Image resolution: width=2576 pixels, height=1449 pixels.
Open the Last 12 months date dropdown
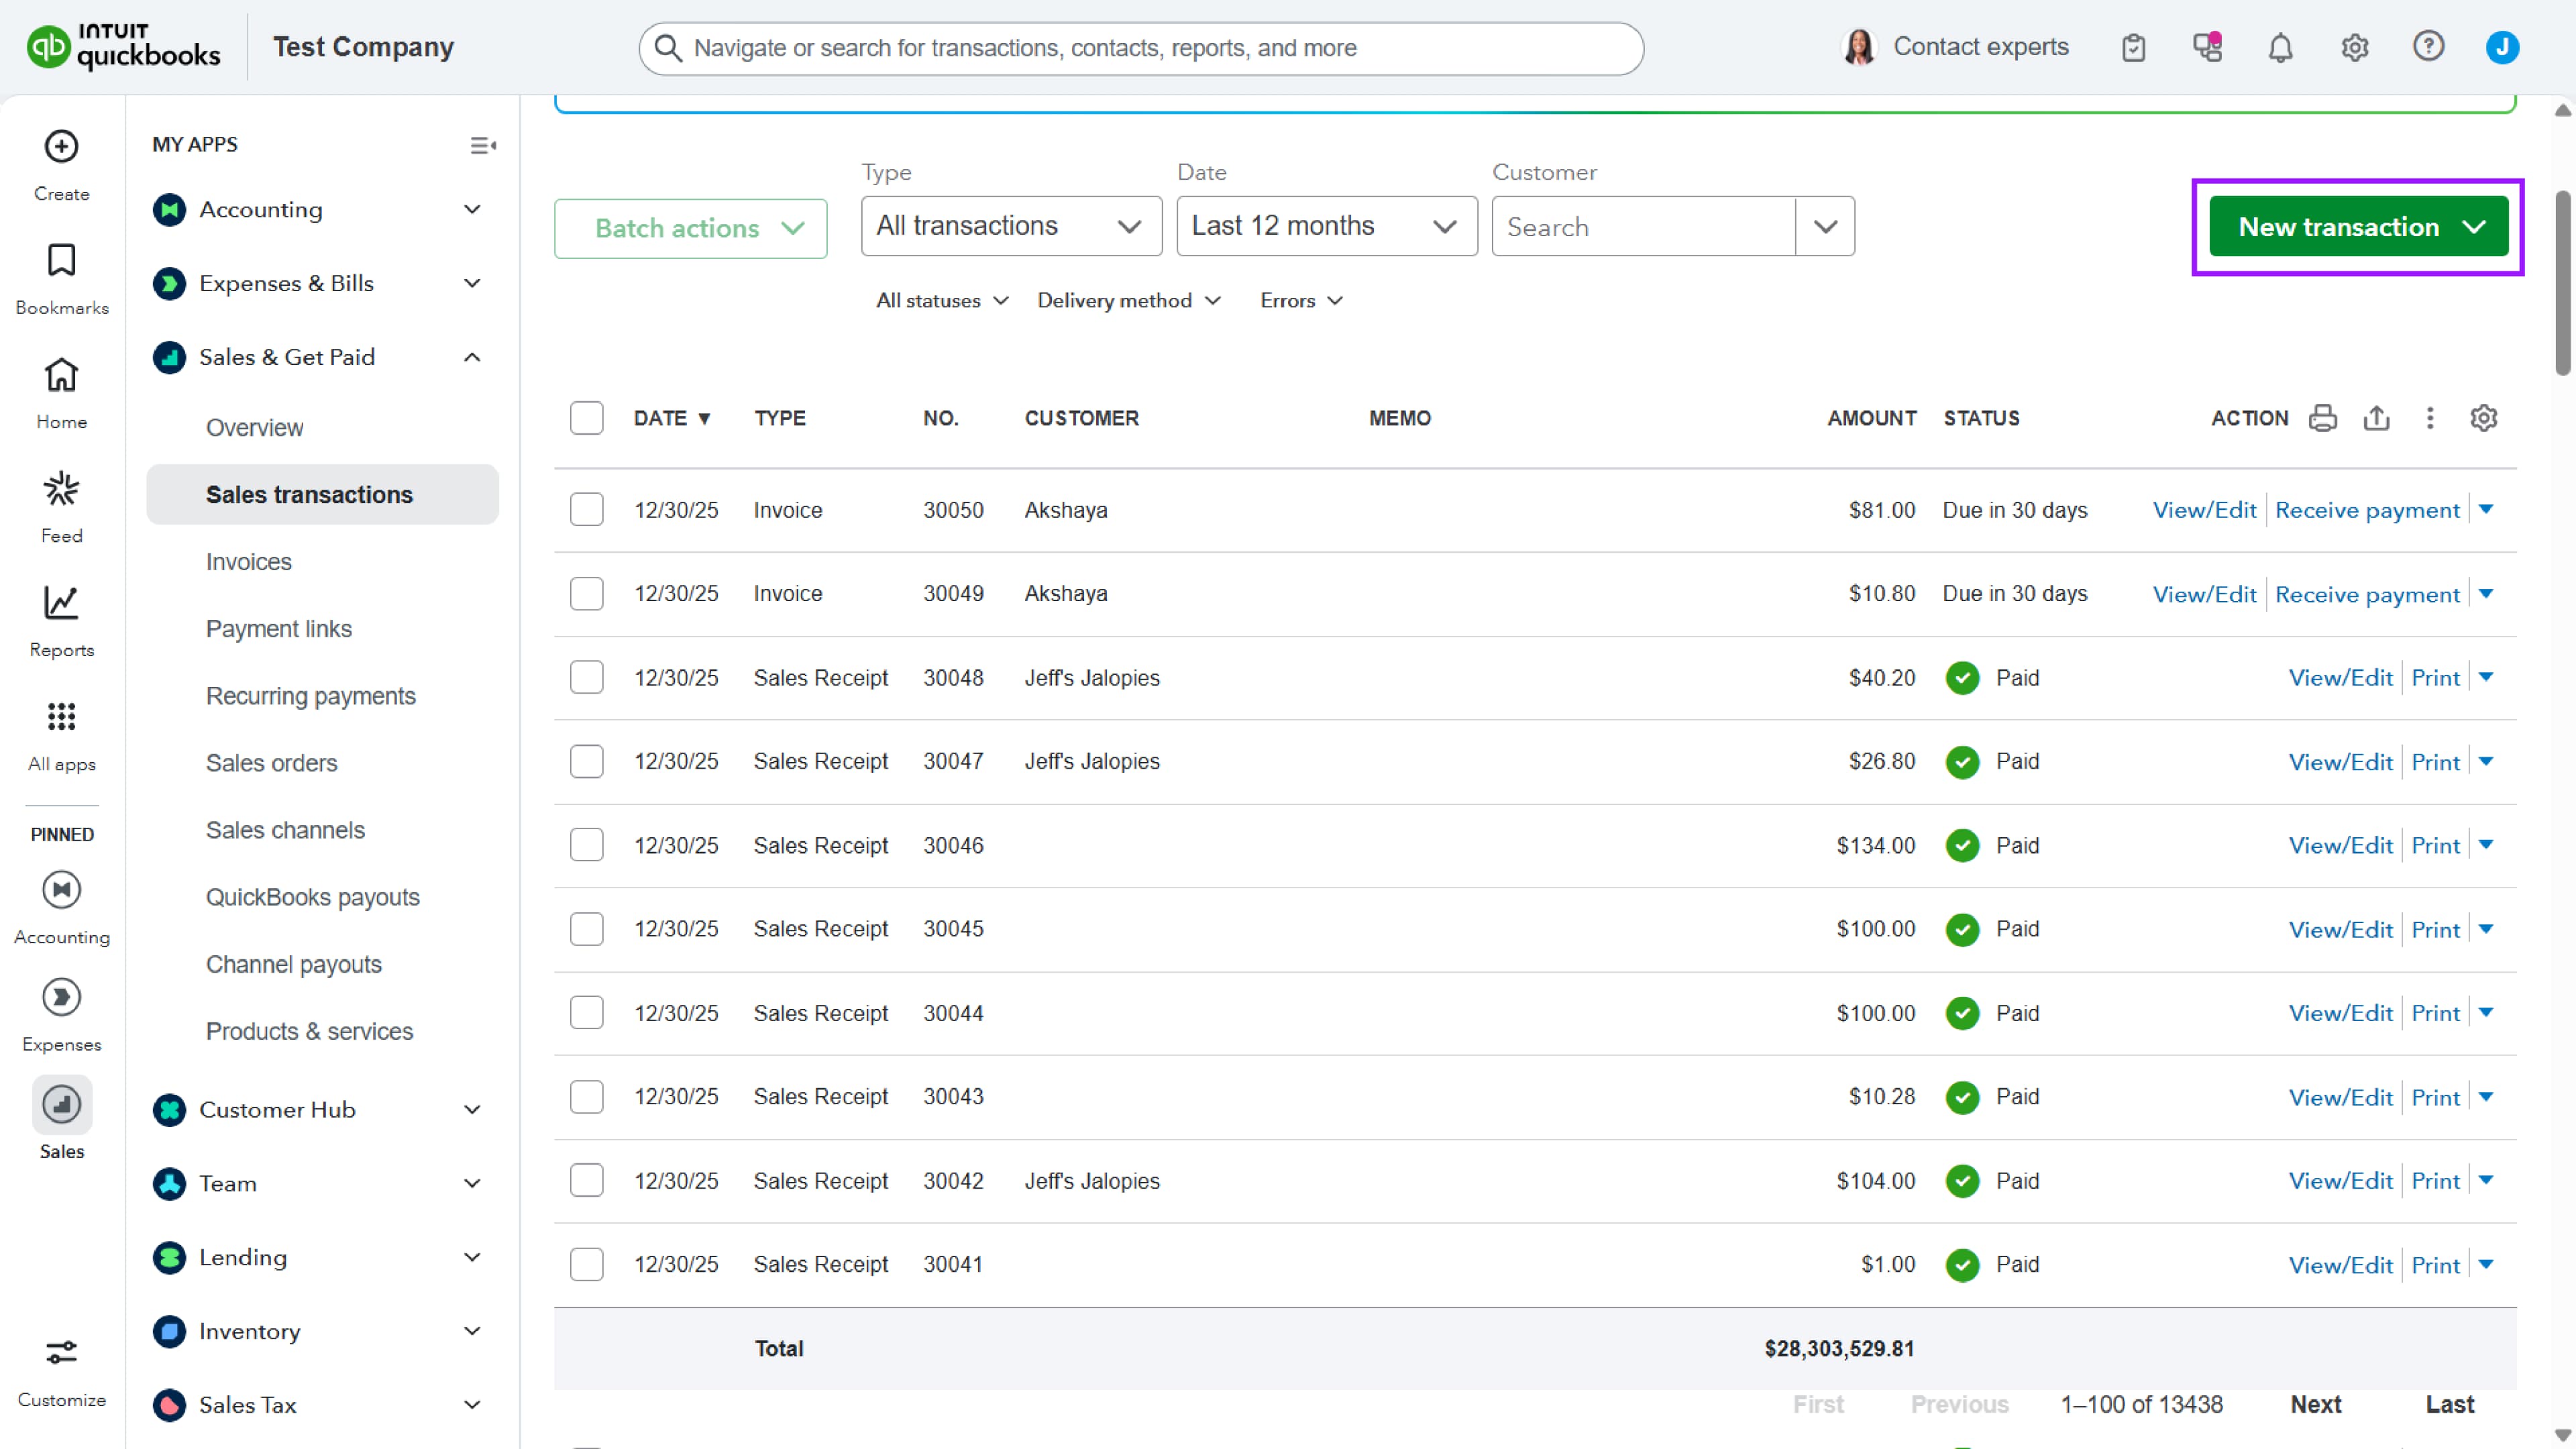[1326, 226]
